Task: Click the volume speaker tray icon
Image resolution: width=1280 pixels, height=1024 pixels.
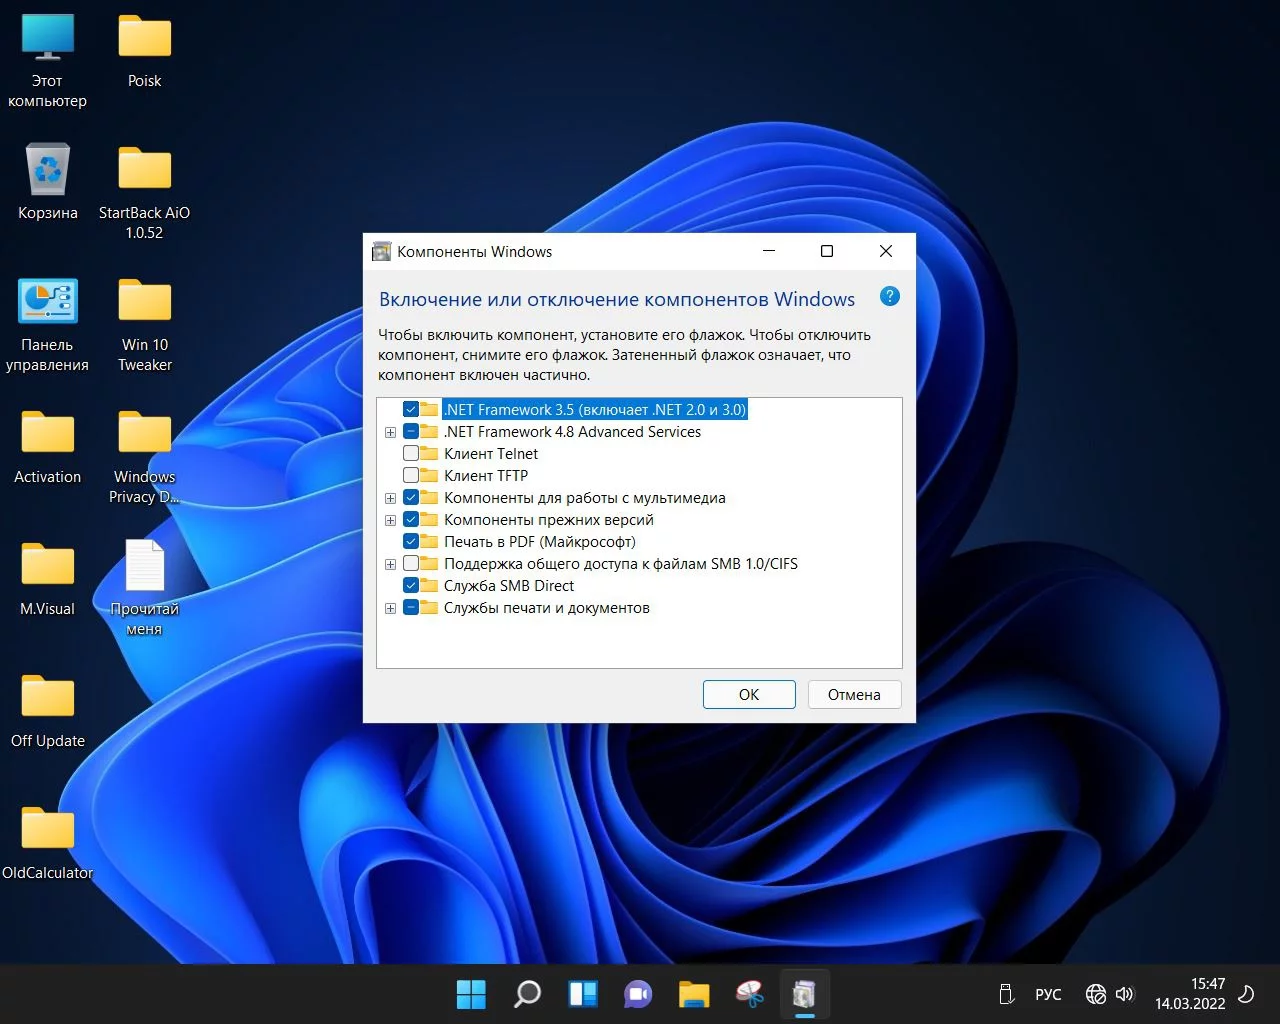Action: (1125, 994)
